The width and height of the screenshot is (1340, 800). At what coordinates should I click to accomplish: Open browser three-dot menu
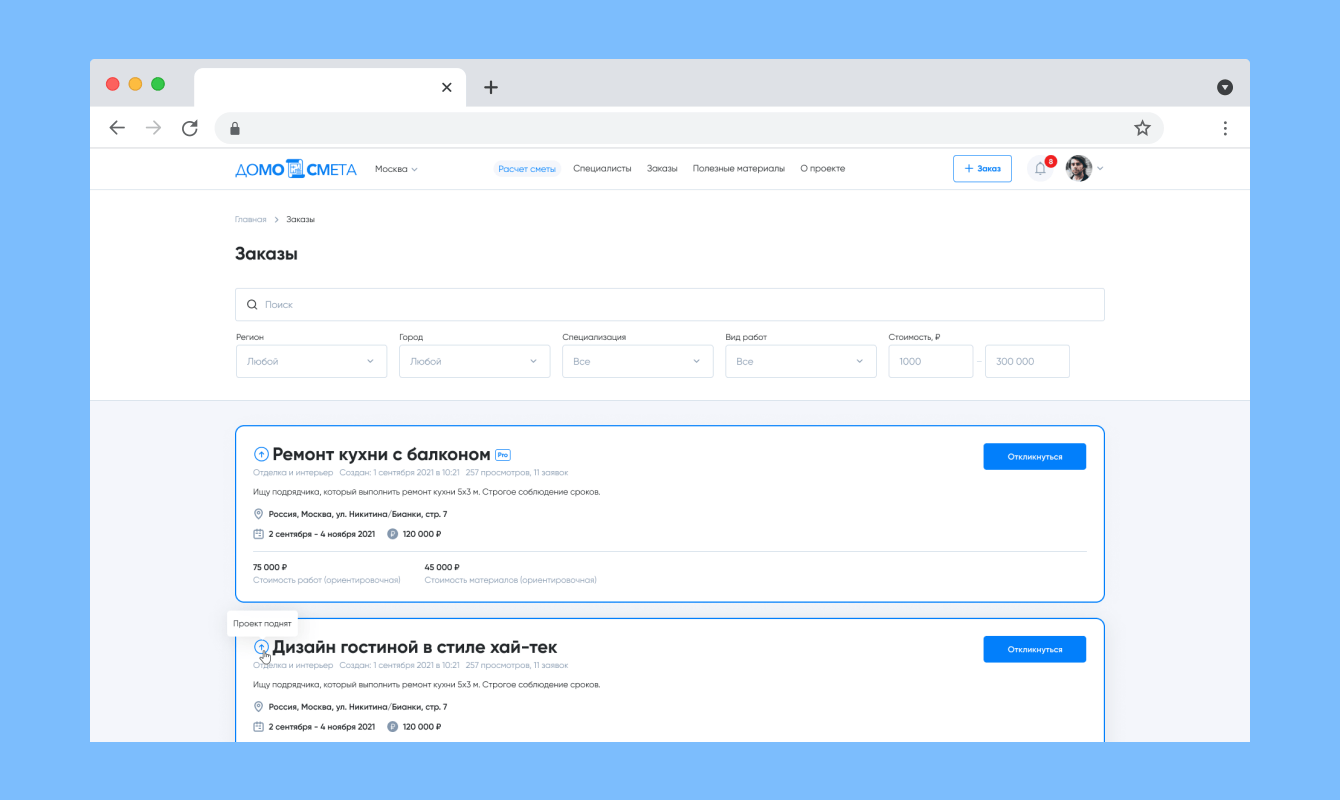coord(1225,128)
